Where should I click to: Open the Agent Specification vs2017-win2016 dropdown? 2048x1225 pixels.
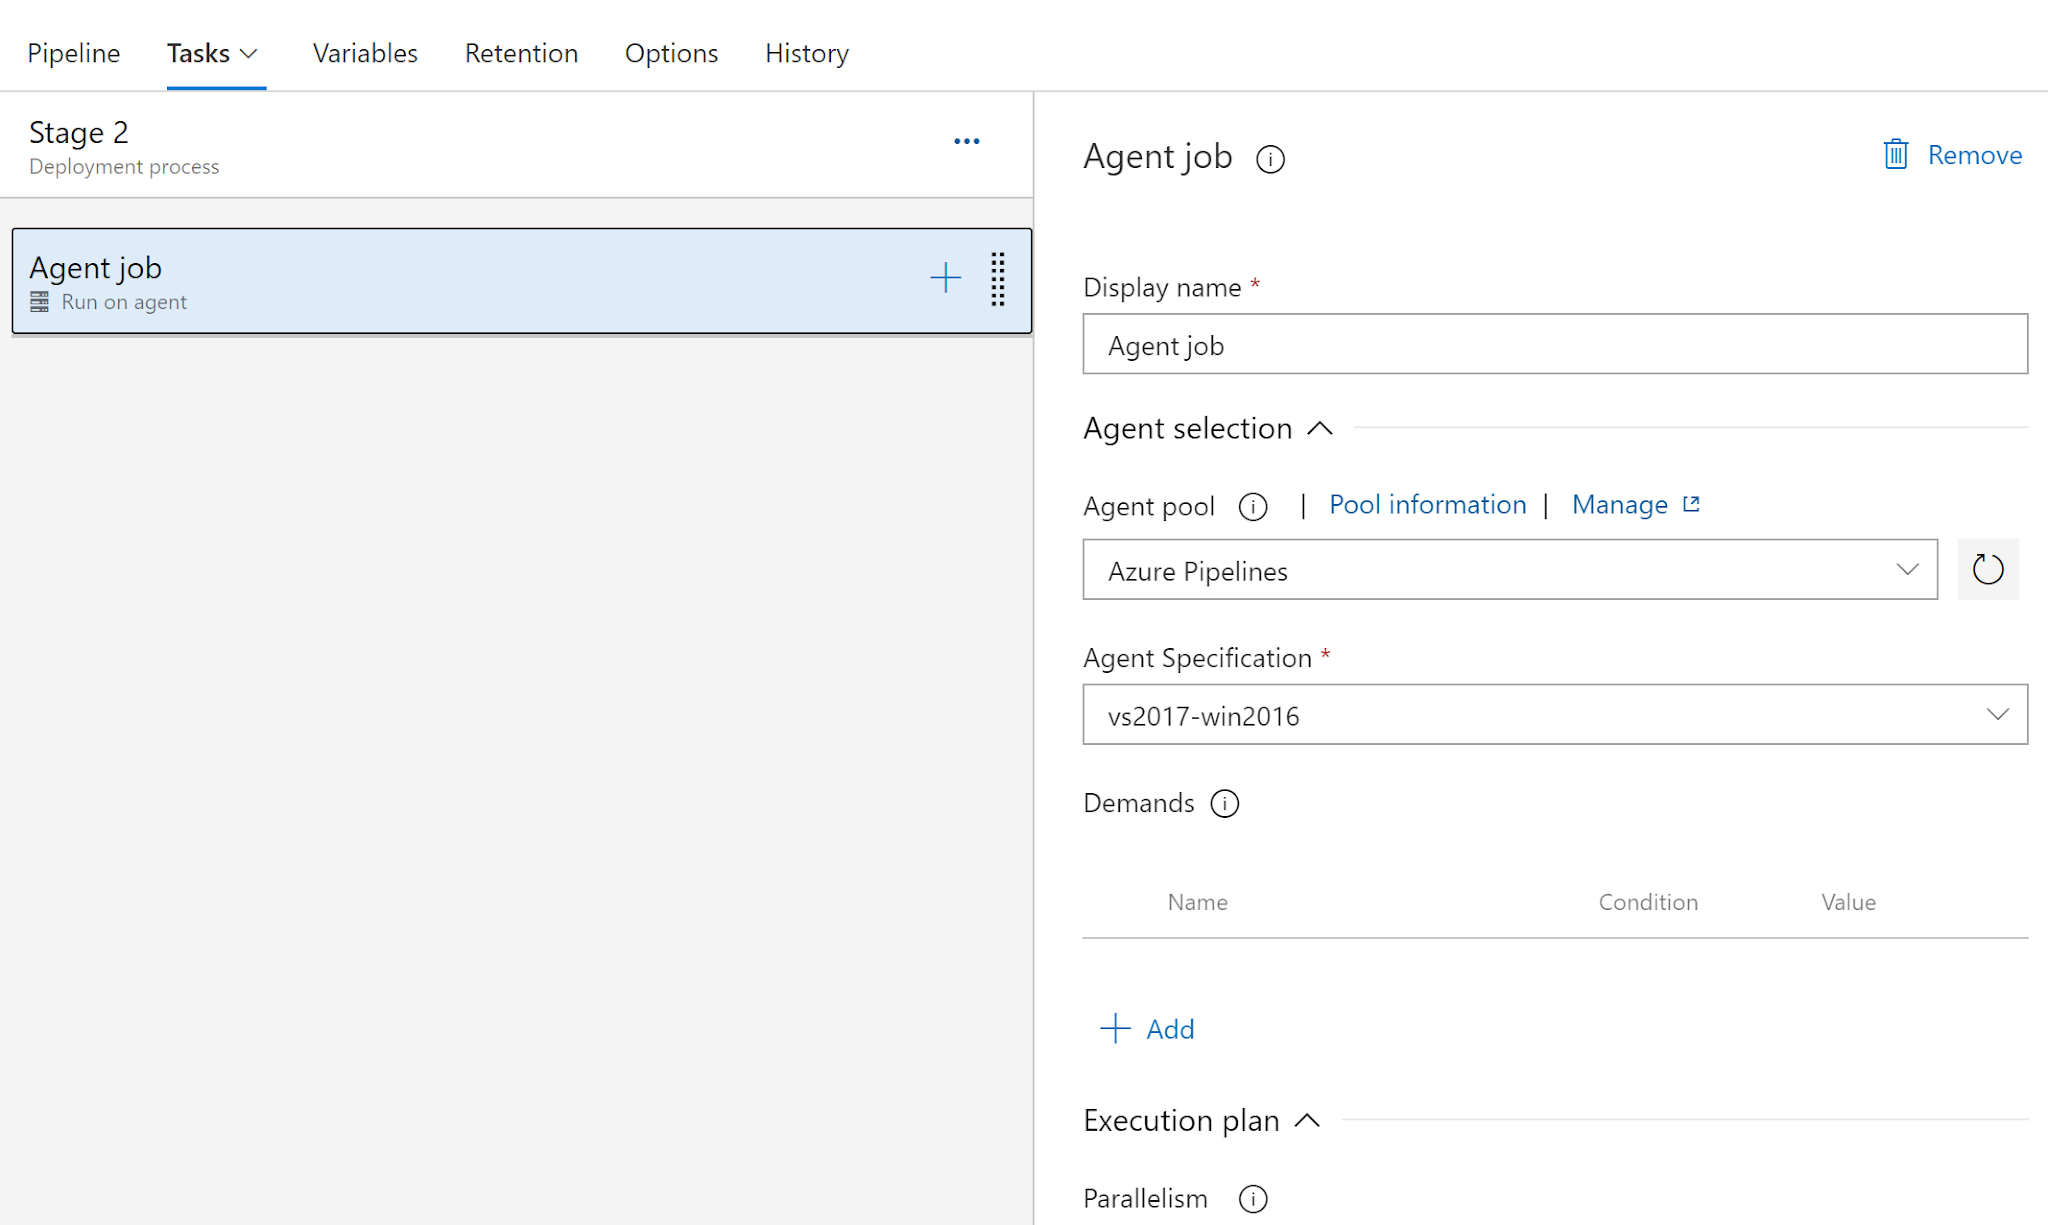(1554, 715)
